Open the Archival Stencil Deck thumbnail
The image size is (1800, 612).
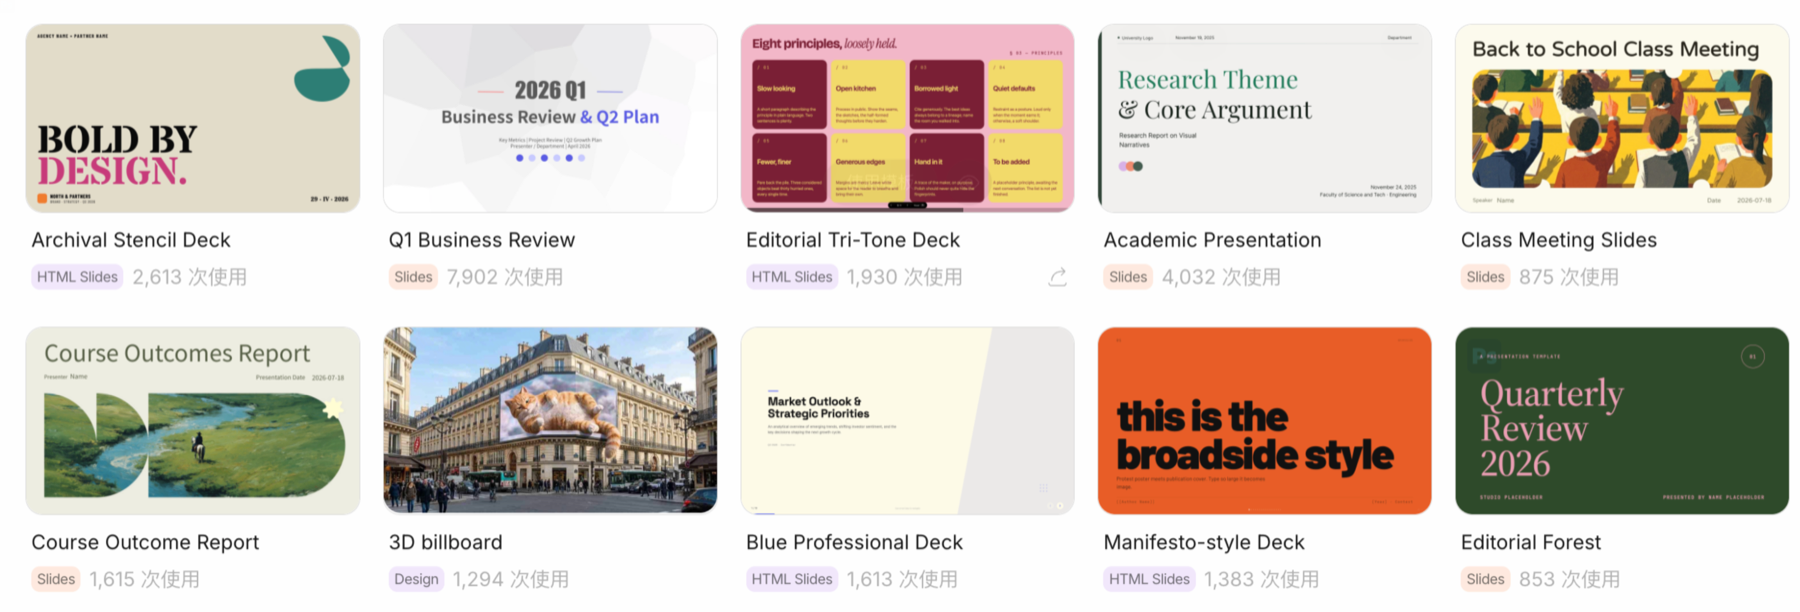[193, 118]
